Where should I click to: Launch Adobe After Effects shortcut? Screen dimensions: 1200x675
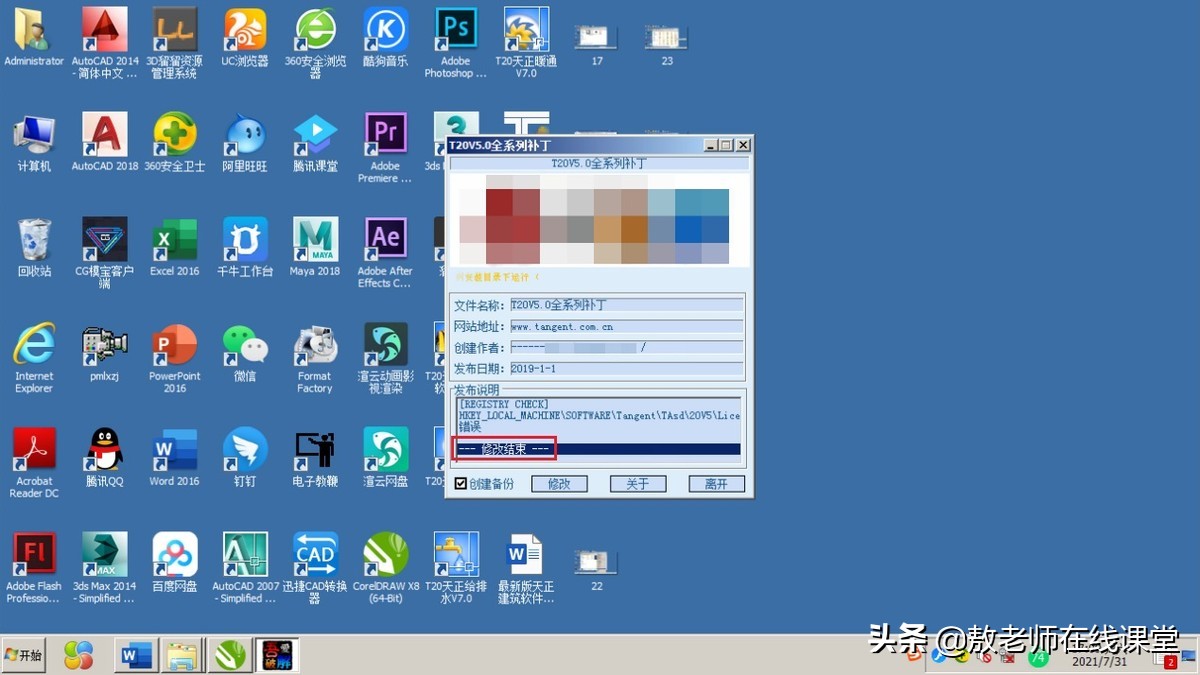tap(385, 240)
